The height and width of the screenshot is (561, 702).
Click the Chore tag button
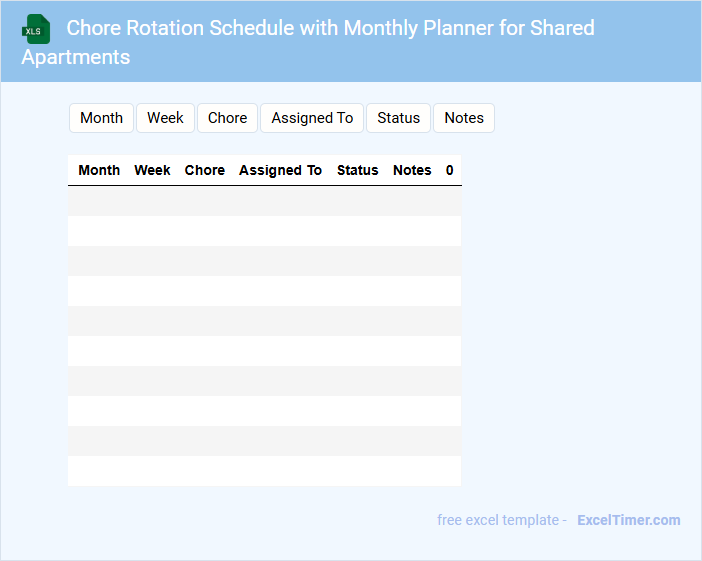(x=227, y=118)
